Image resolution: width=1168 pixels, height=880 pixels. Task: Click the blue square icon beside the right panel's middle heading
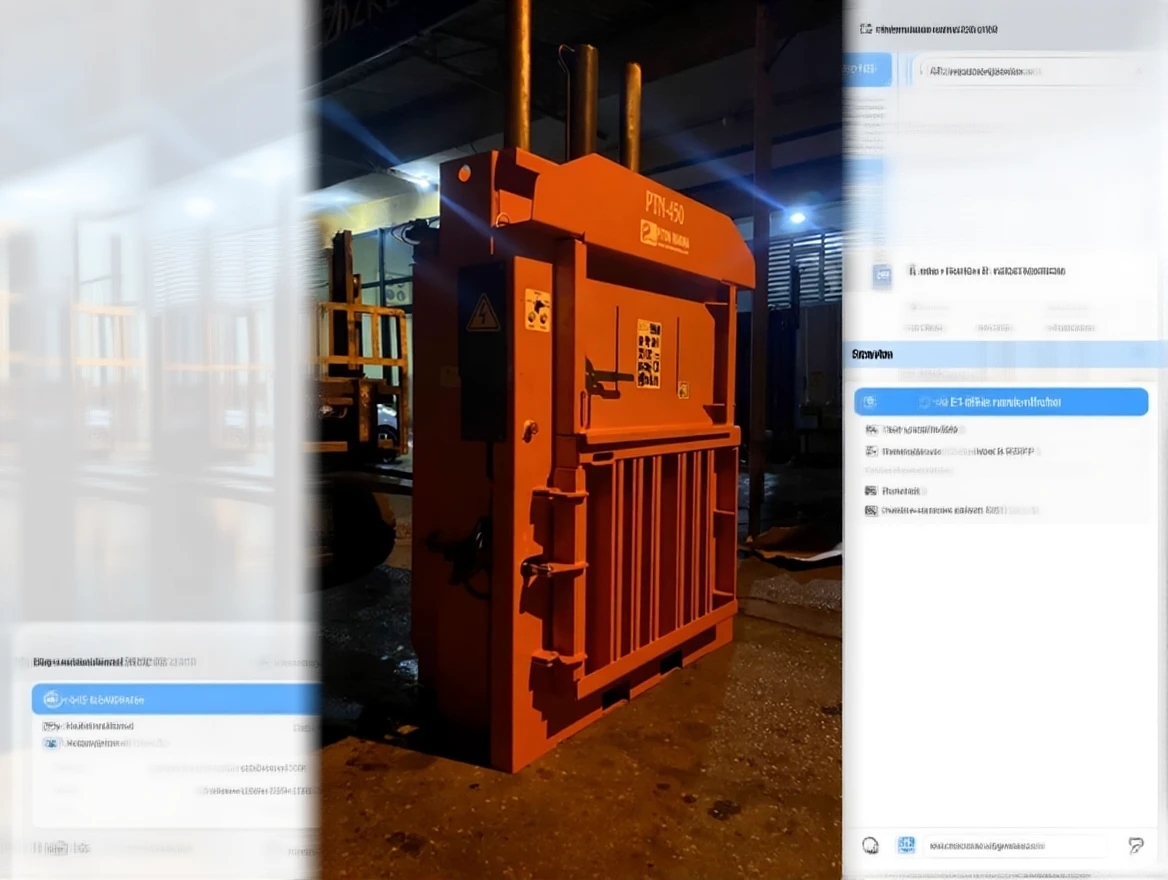point(882,276)
